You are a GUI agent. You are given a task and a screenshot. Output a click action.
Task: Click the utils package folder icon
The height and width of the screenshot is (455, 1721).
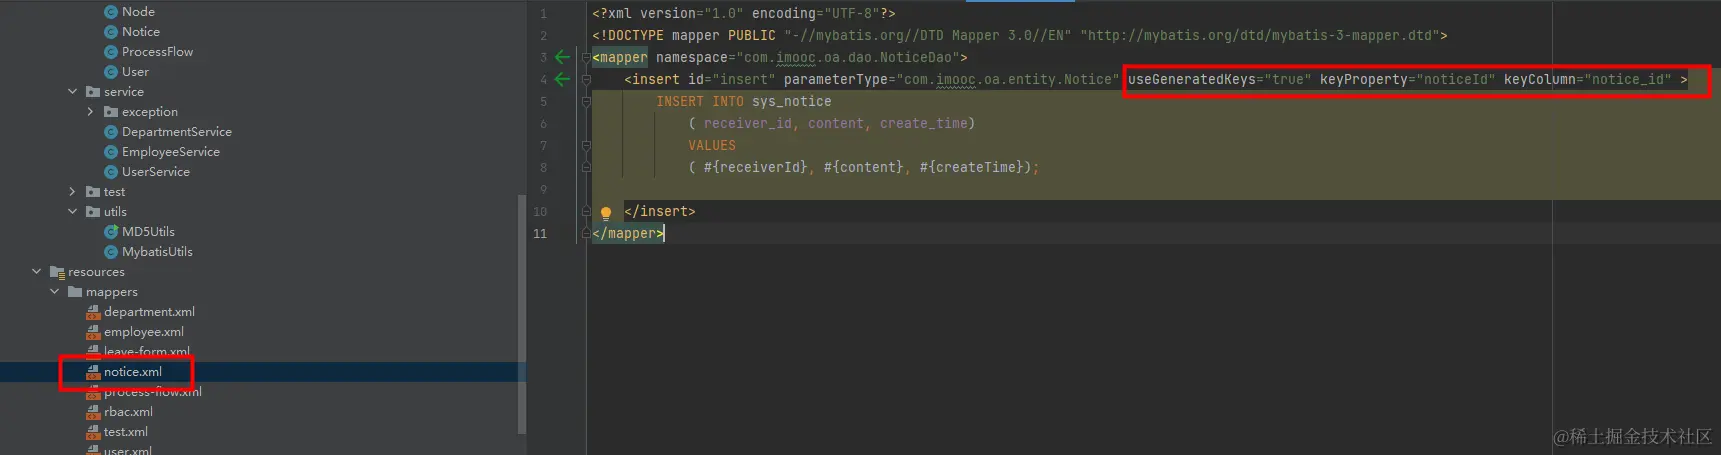pos(93,212)
